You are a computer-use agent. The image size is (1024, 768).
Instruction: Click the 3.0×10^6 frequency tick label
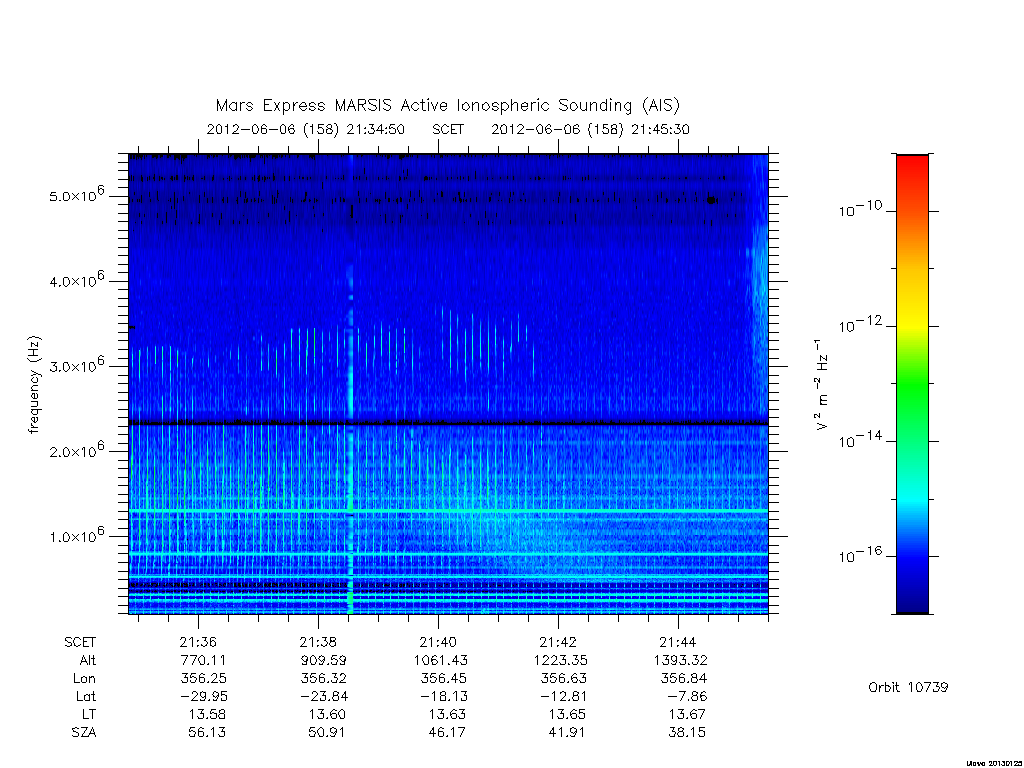tap(76, 366)
